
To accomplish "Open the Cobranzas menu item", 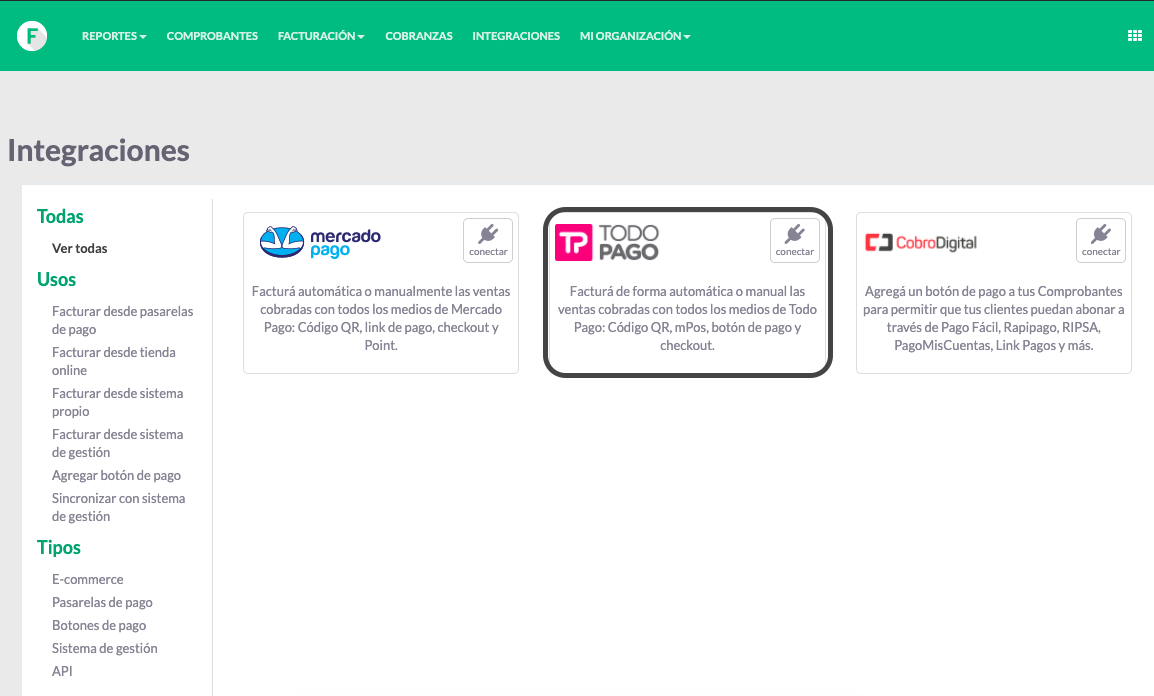I will point(419,36).
